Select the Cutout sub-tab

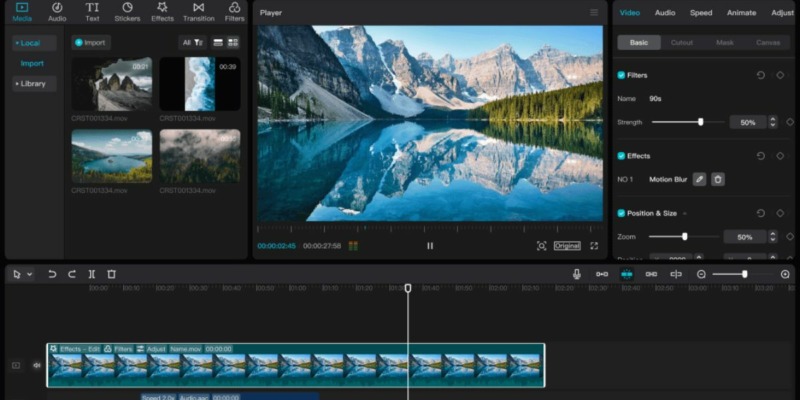(x=682, y=43)
